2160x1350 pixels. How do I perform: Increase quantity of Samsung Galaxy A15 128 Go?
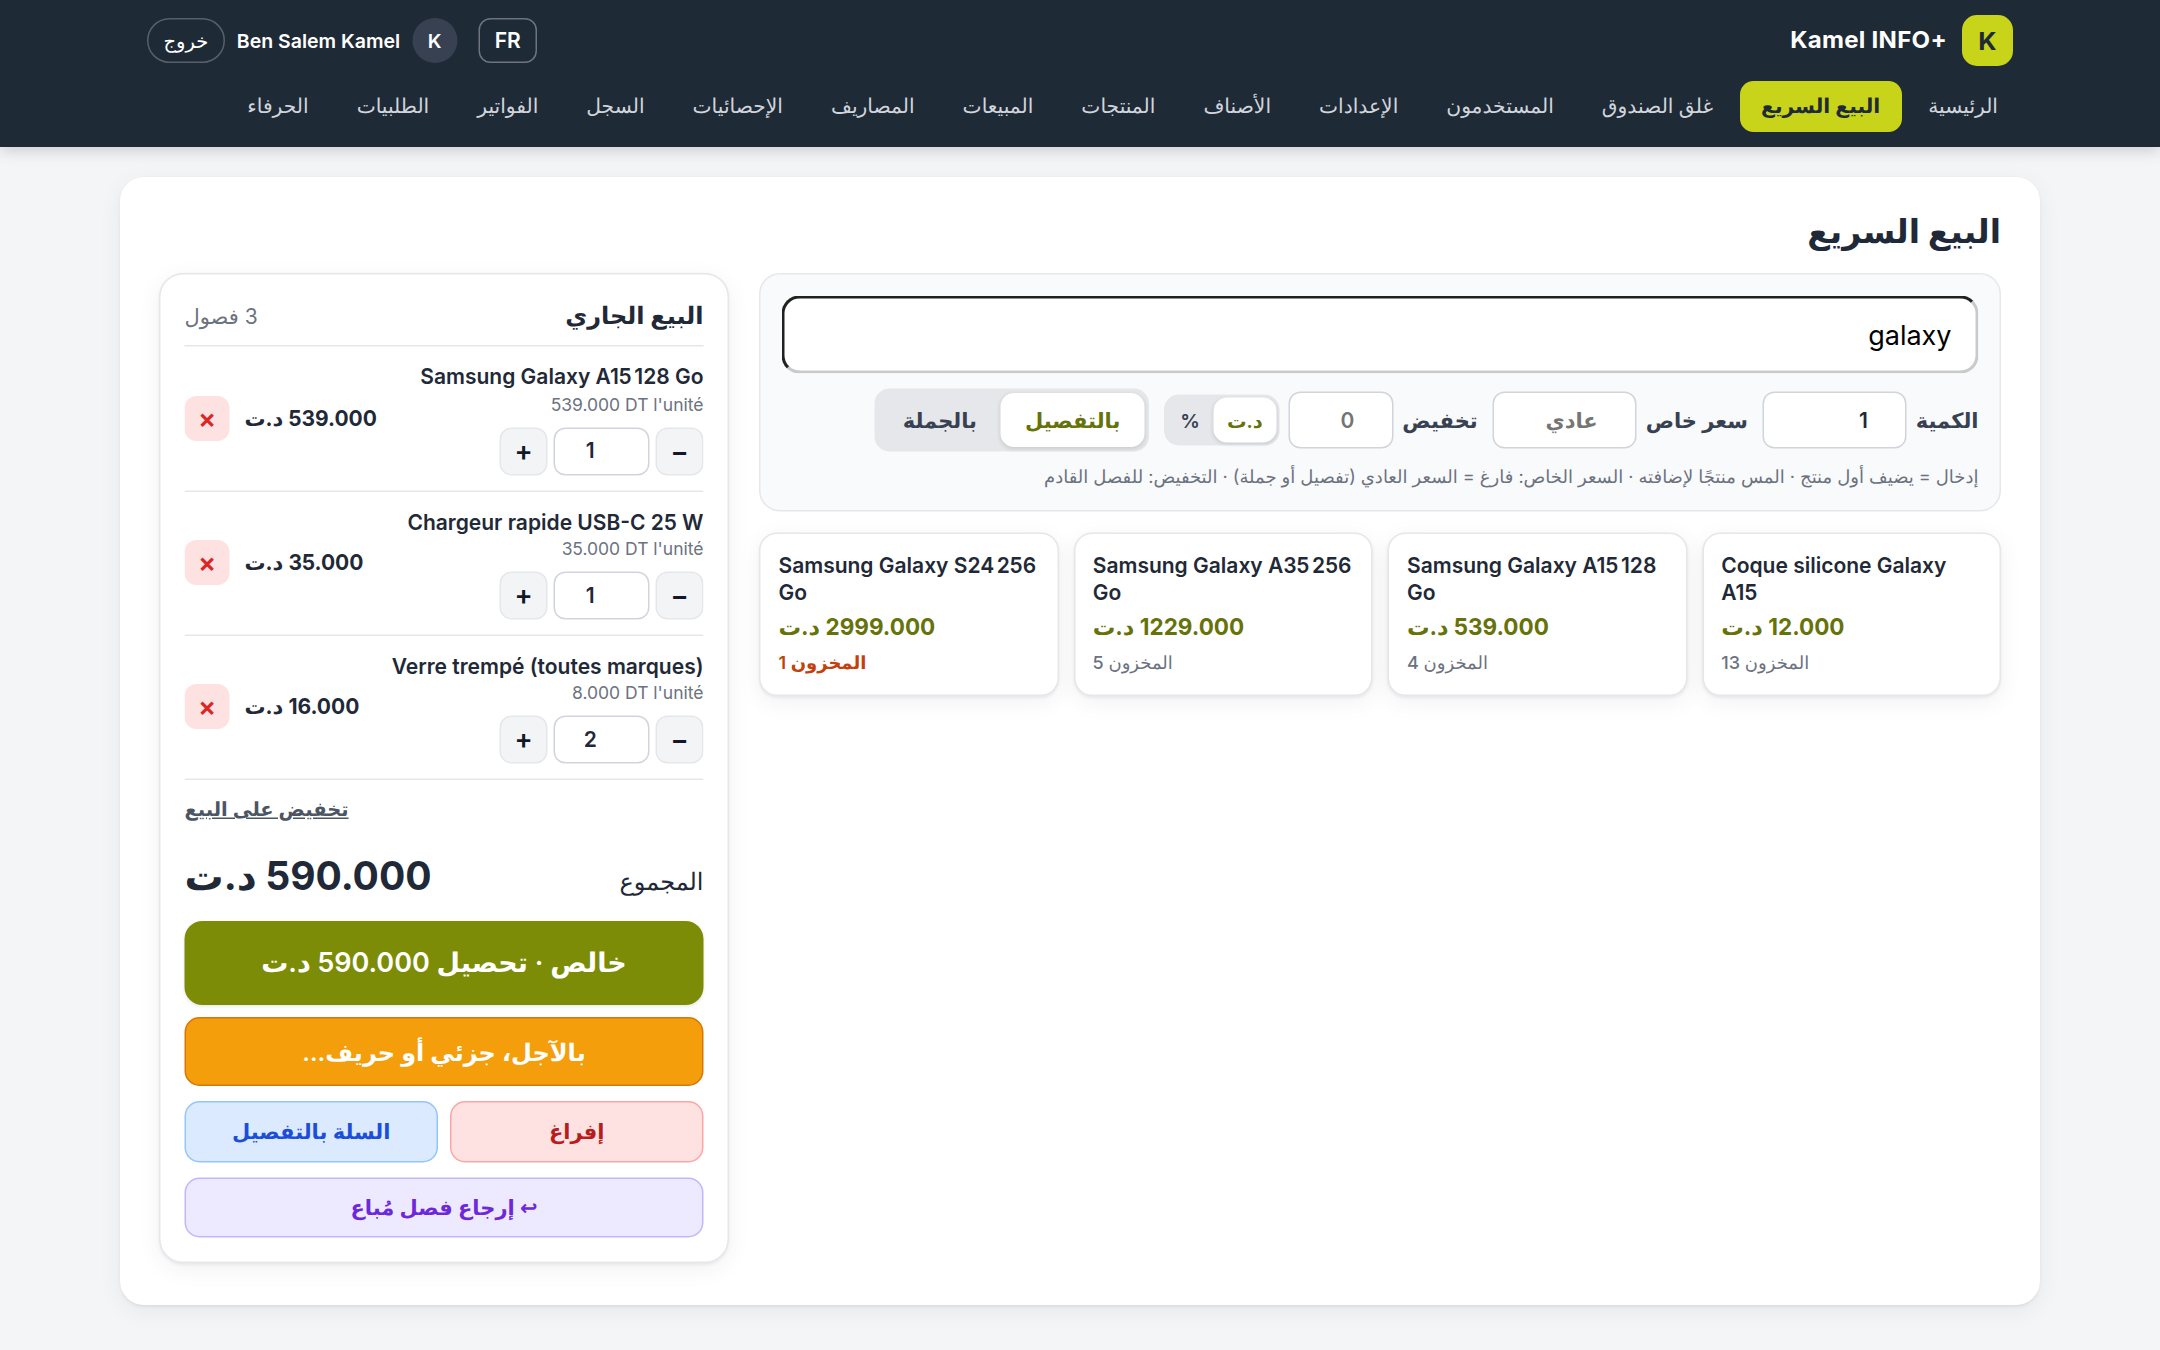coord(523,452)
